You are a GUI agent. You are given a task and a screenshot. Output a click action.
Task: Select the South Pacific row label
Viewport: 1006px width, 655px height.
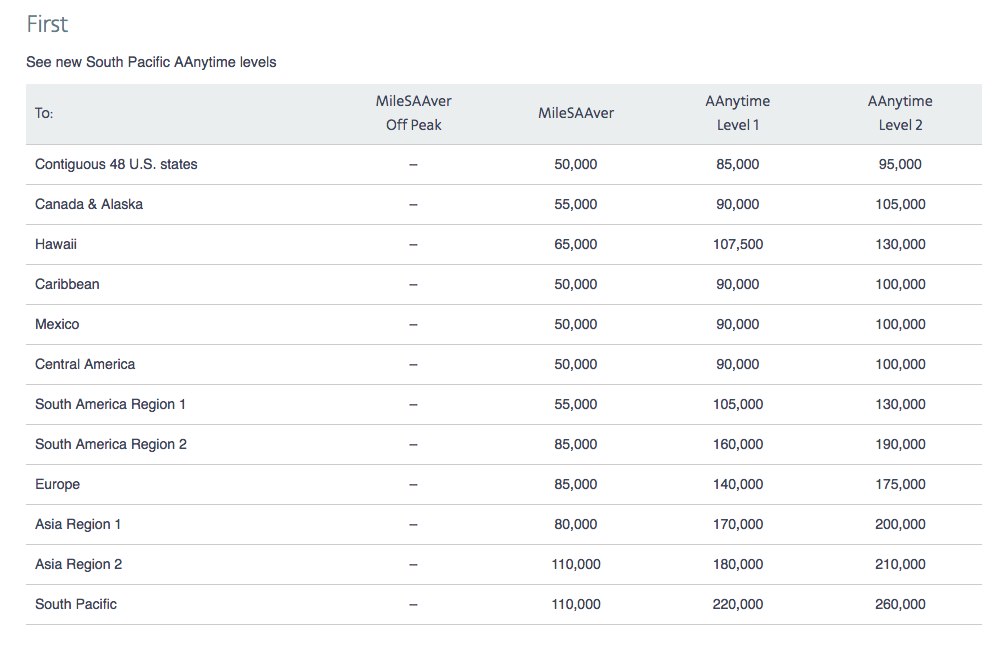(76, 604)
